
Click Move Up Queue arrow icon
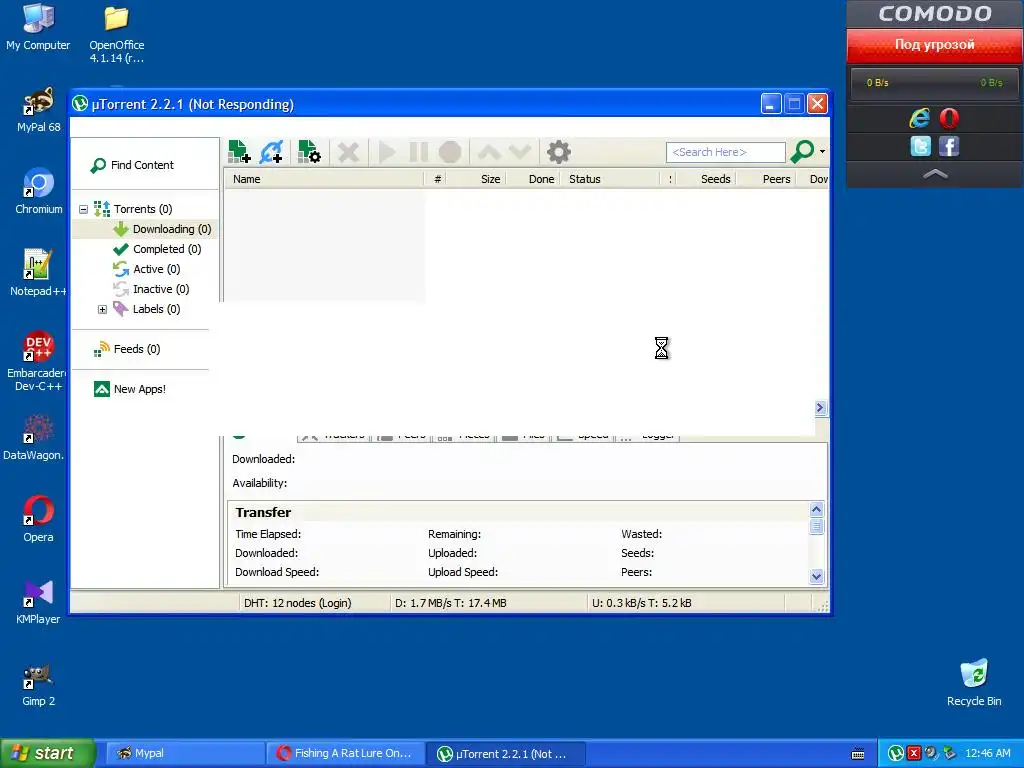click(488, 152)
